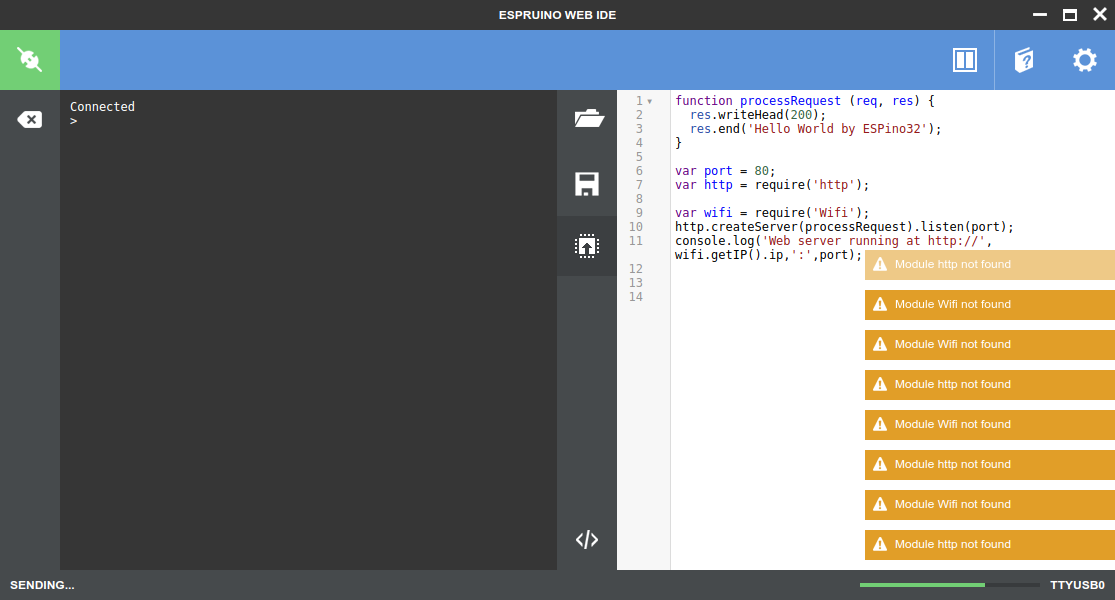Click the last 'Module http not found' notification
This screenshot has width=1115, height=600.
pos(990,545)
